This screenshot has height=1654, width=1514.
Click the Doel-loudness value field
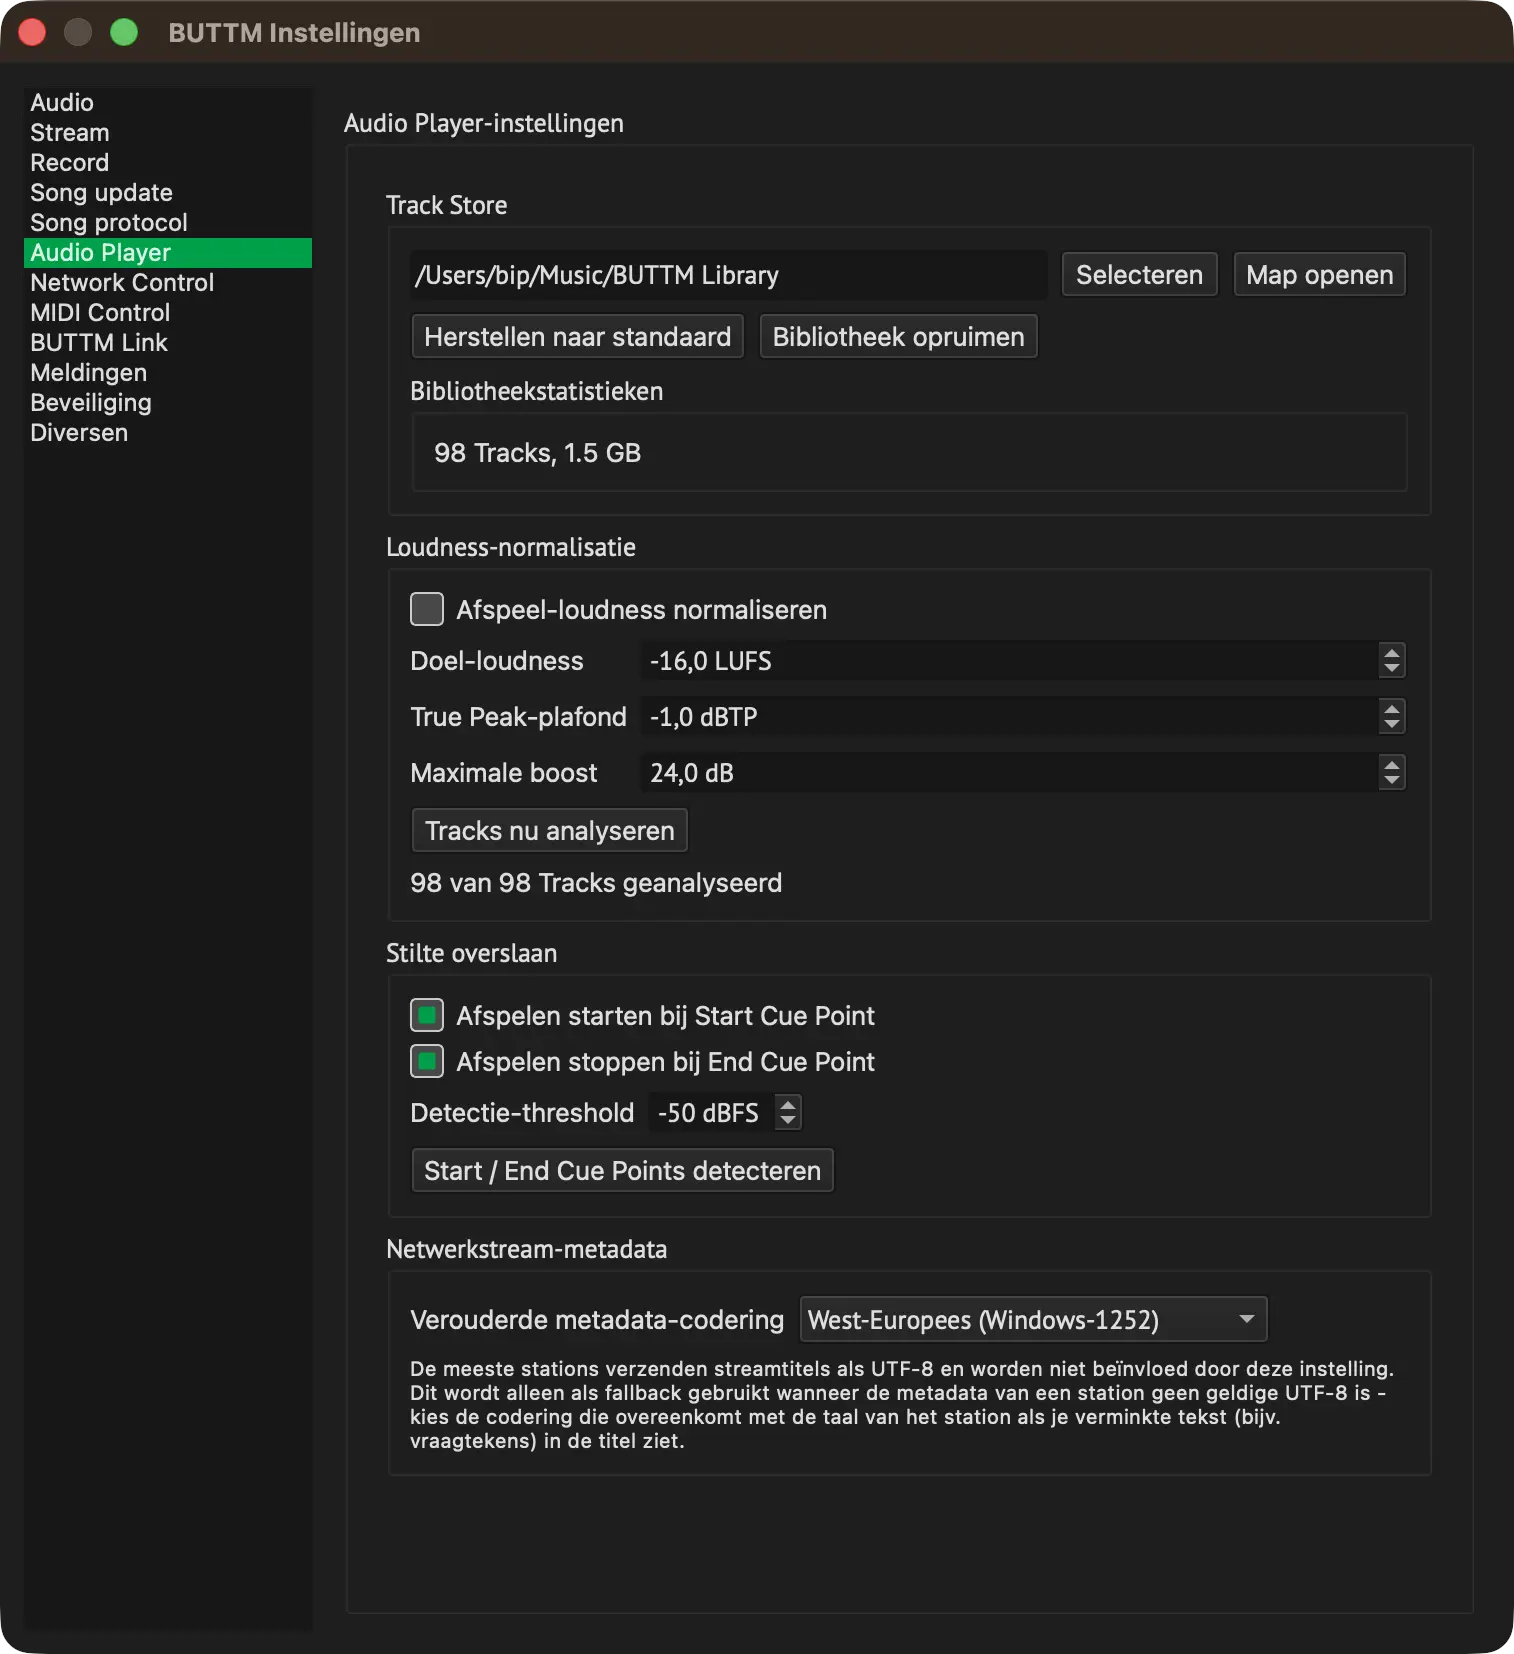1008,661
